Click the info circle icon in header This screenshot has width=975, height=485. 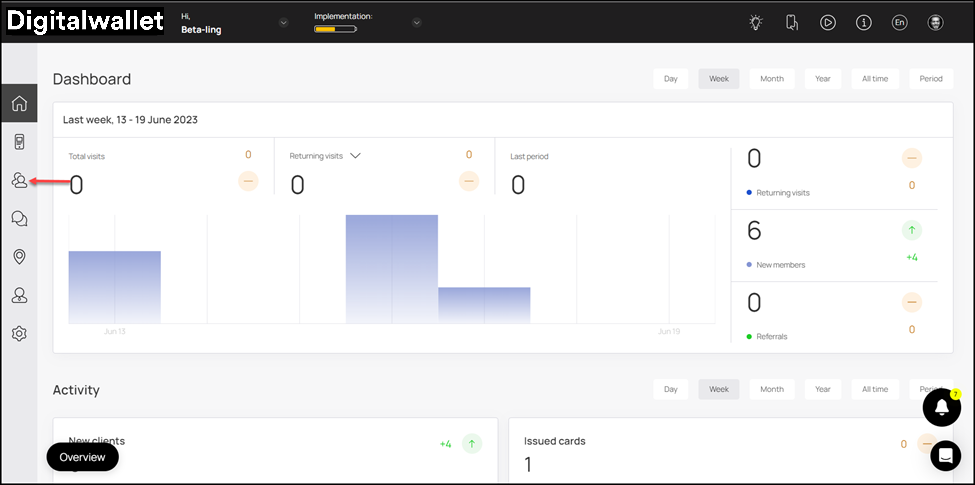[x=863, y=23]
